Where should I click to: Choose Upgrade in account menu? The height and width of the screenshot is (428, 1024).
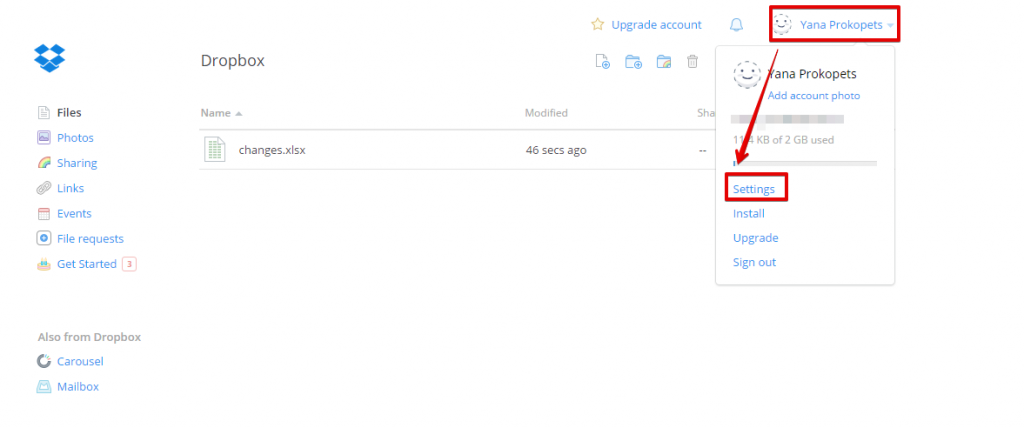click(756, 238)
